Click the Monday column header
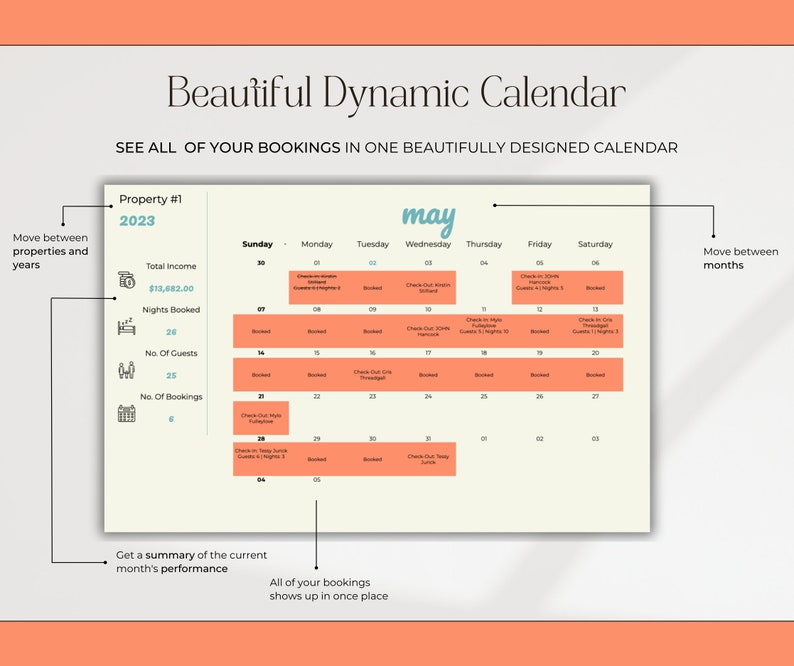 coord(317,244)
